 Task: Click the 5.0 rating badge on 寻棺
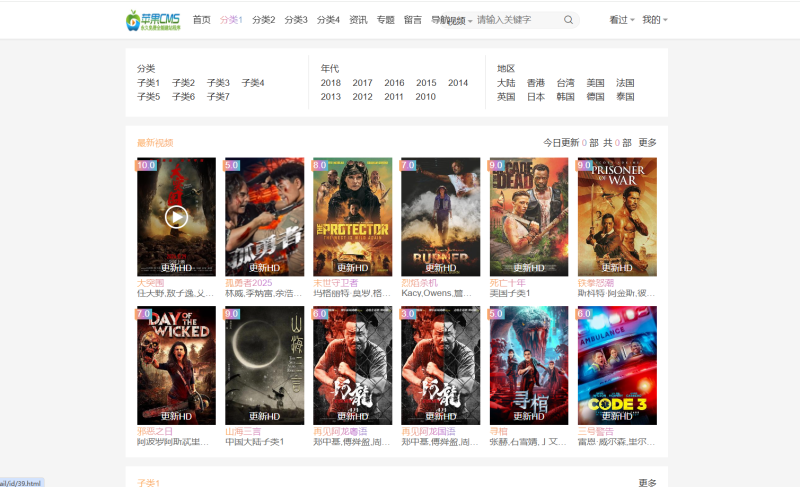498,313
